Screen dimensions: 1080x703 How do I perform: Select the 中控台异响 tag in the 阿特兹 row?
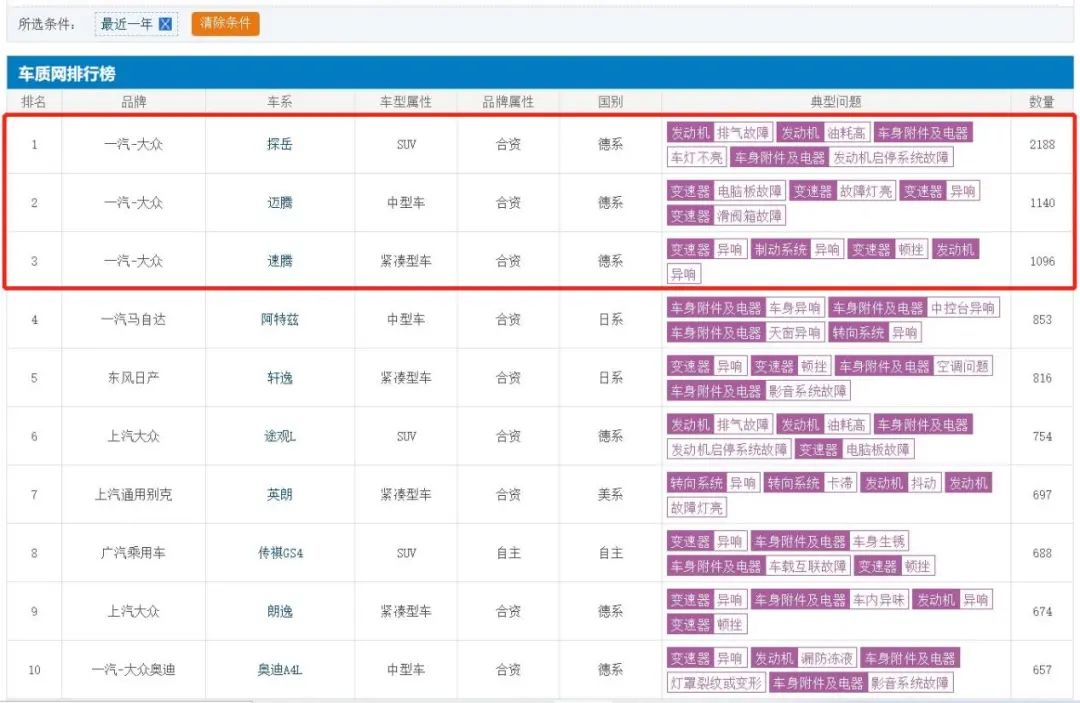[963, 308]
